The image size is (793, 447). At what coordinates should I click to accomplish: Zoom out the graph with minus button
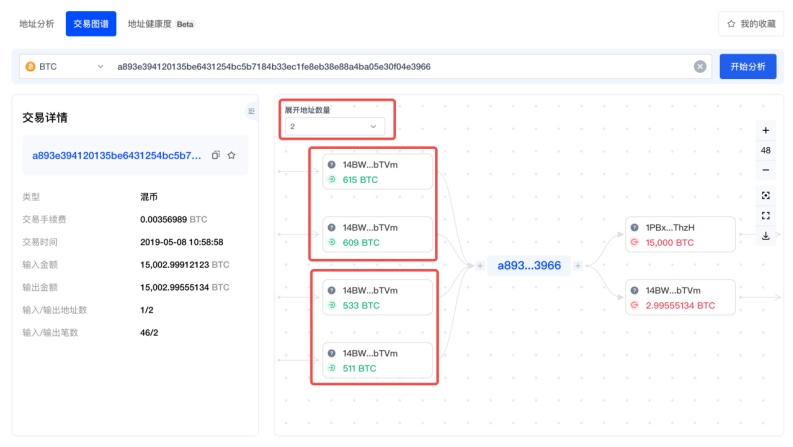[766, 170]
